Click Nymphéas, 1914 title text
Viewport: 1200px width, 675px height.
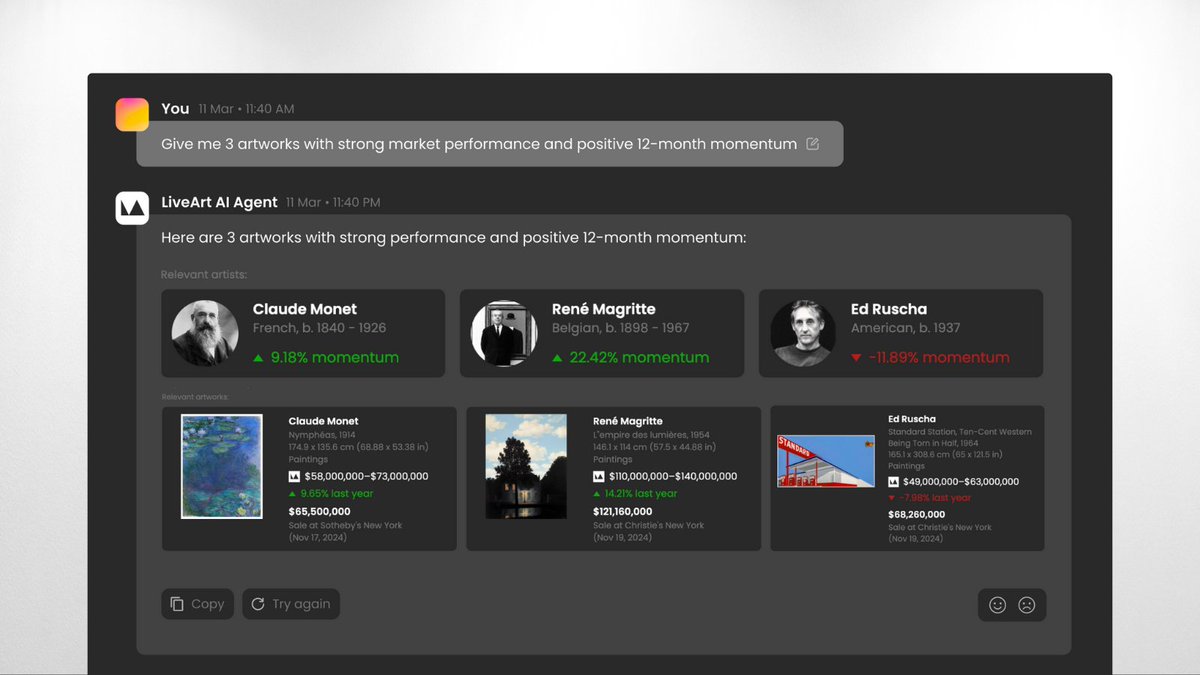tap(324, 435)
